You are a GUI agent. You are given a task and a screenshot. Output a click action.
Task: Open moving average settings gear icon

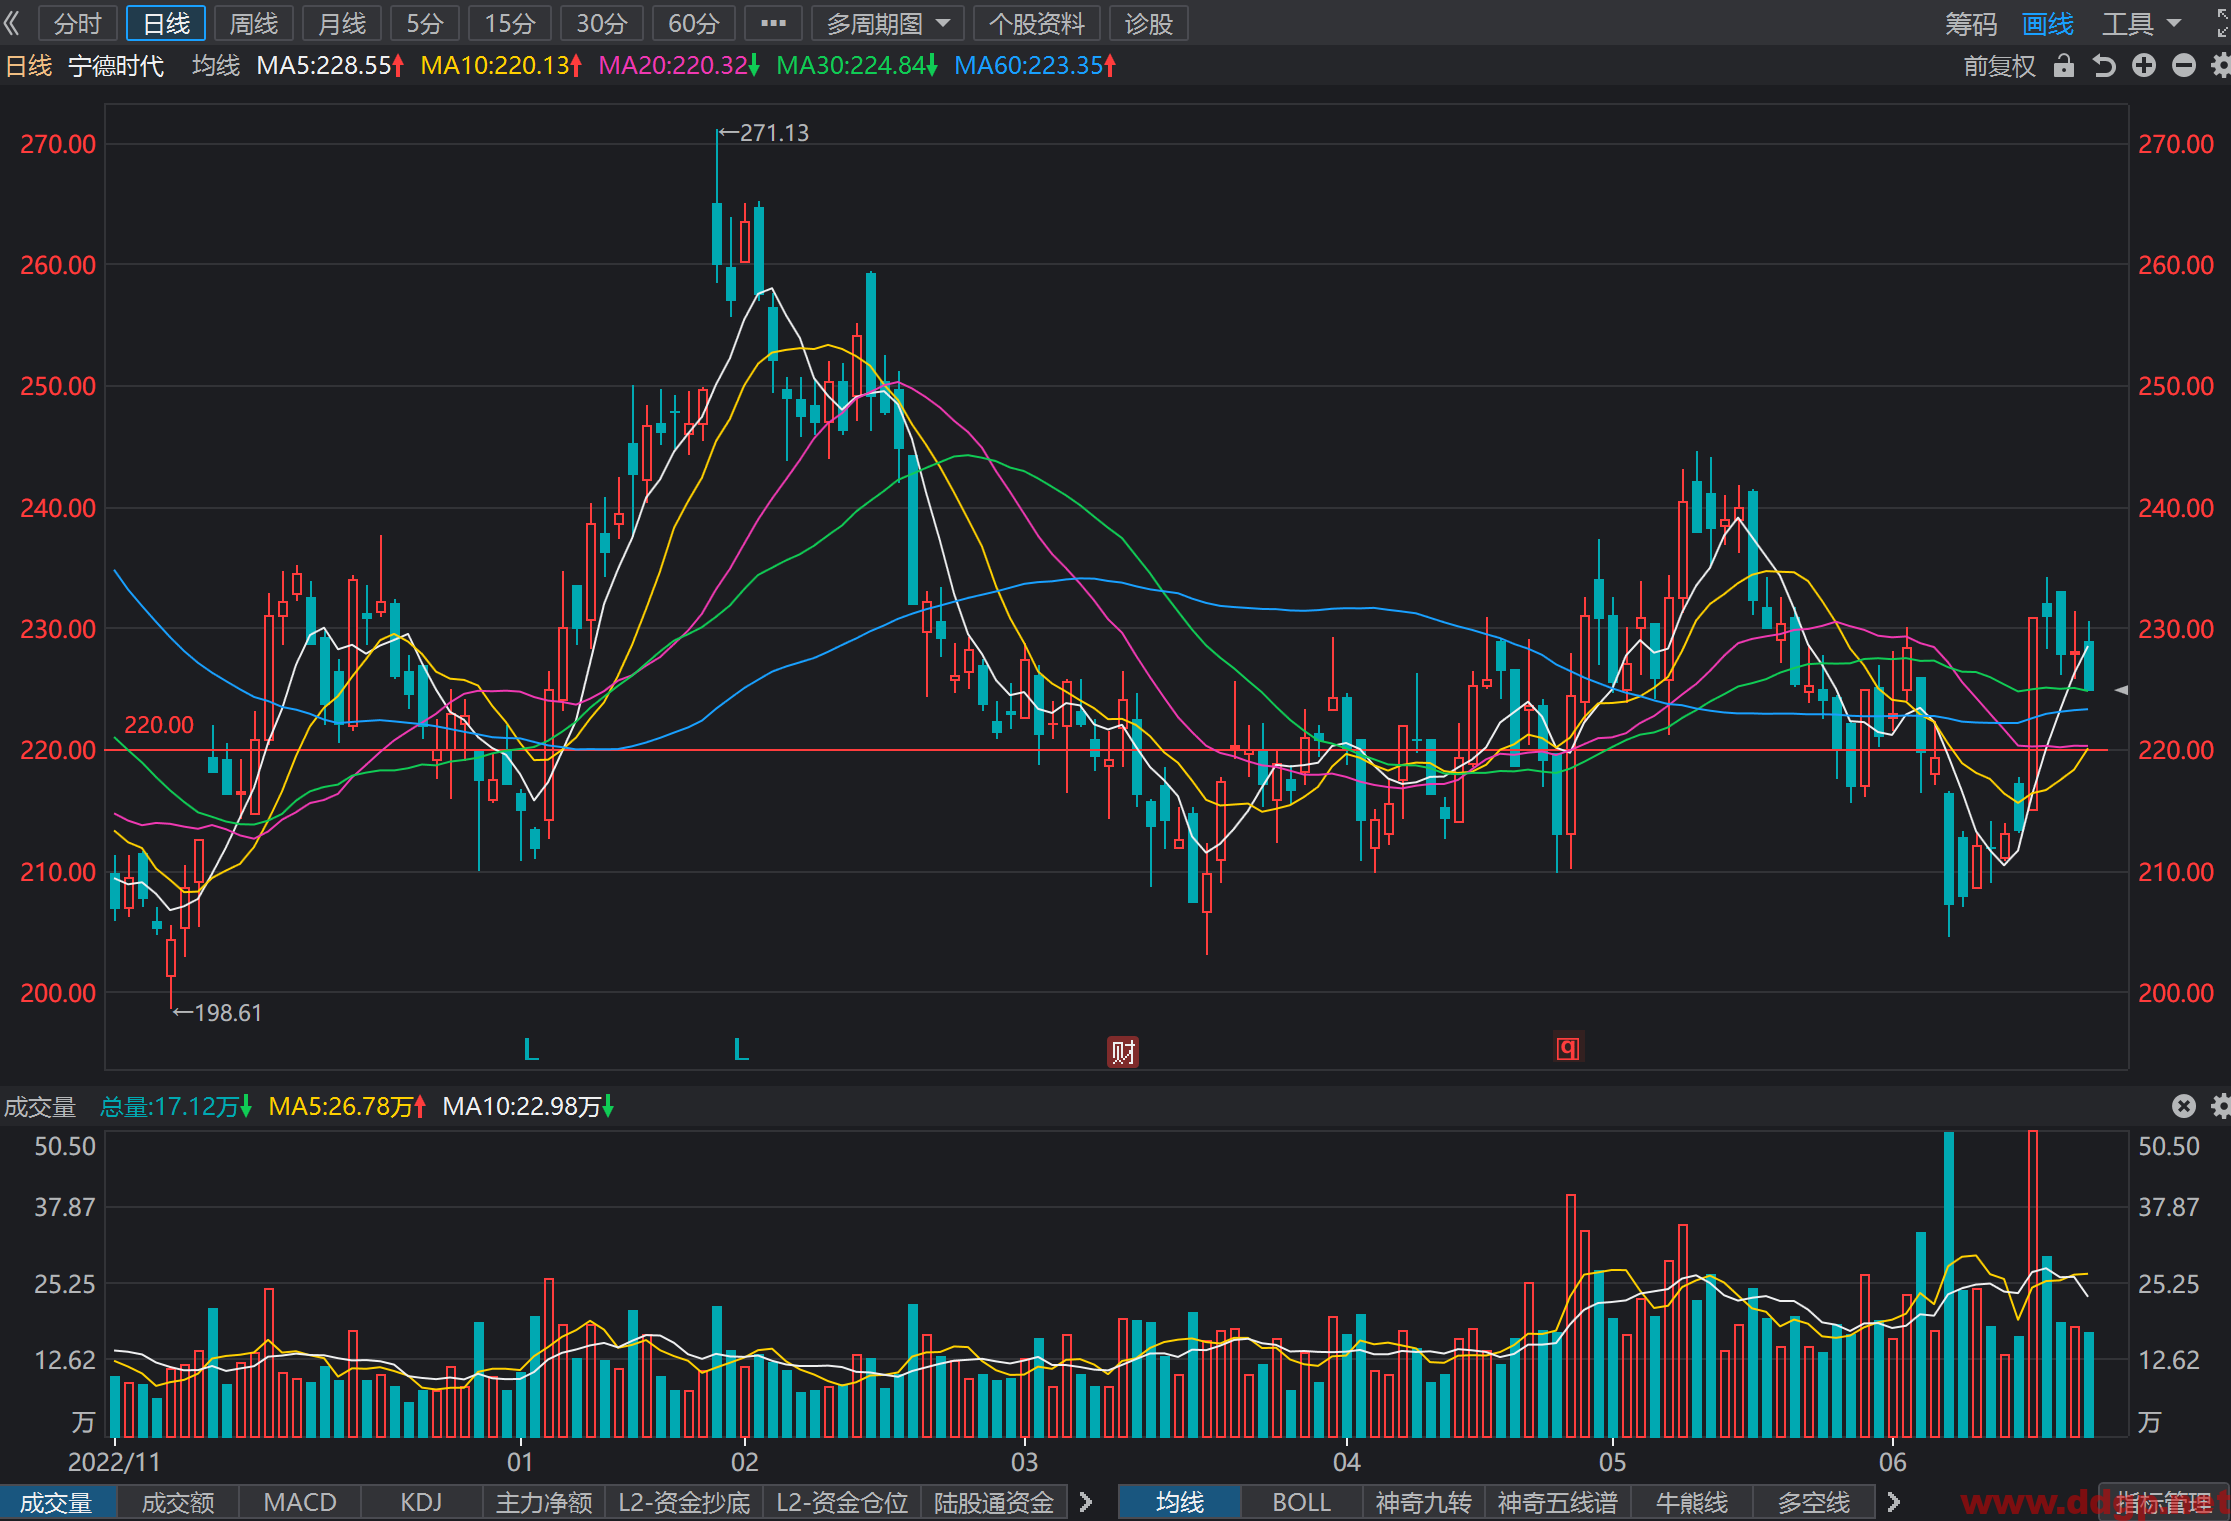coord(2221,66)
